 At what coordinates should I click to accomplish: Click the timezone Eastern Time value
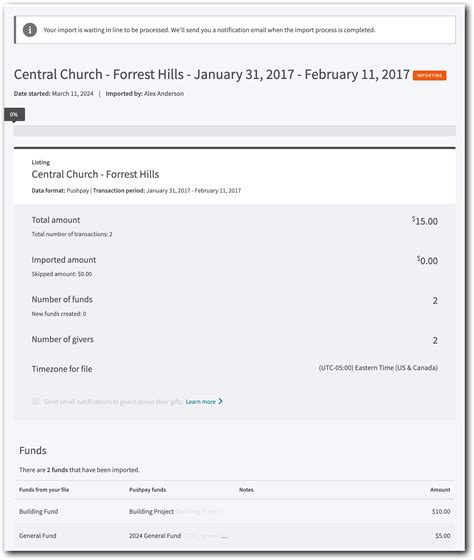pyautogui.click(x=378, y=368)
